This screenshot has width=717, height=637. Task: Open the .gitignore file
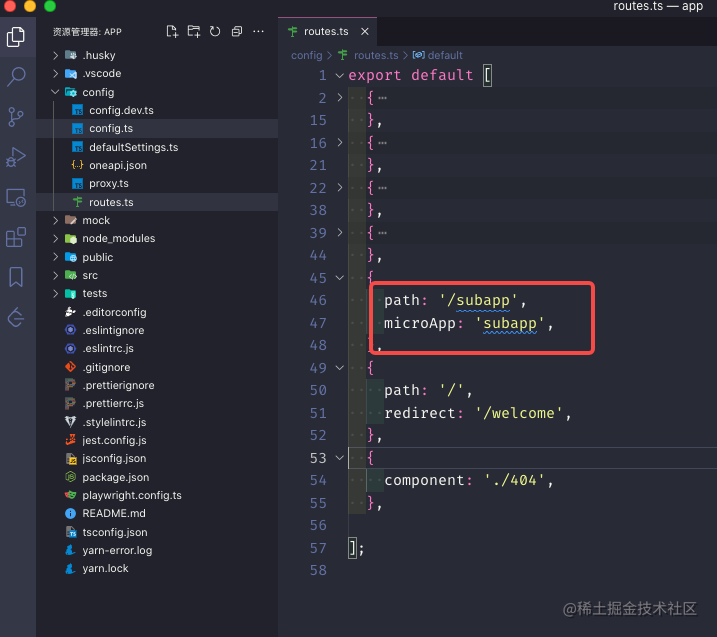pos(157,367)
